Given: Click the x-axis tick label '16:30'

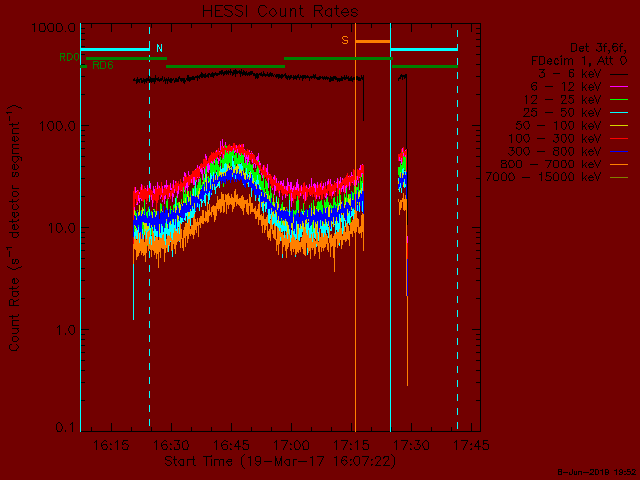Looking at the screenshot, I should point(171,445).
